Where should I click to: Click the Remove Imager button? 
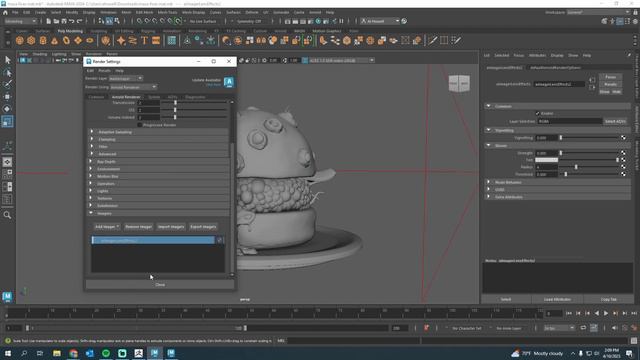(x=138, y=227)
